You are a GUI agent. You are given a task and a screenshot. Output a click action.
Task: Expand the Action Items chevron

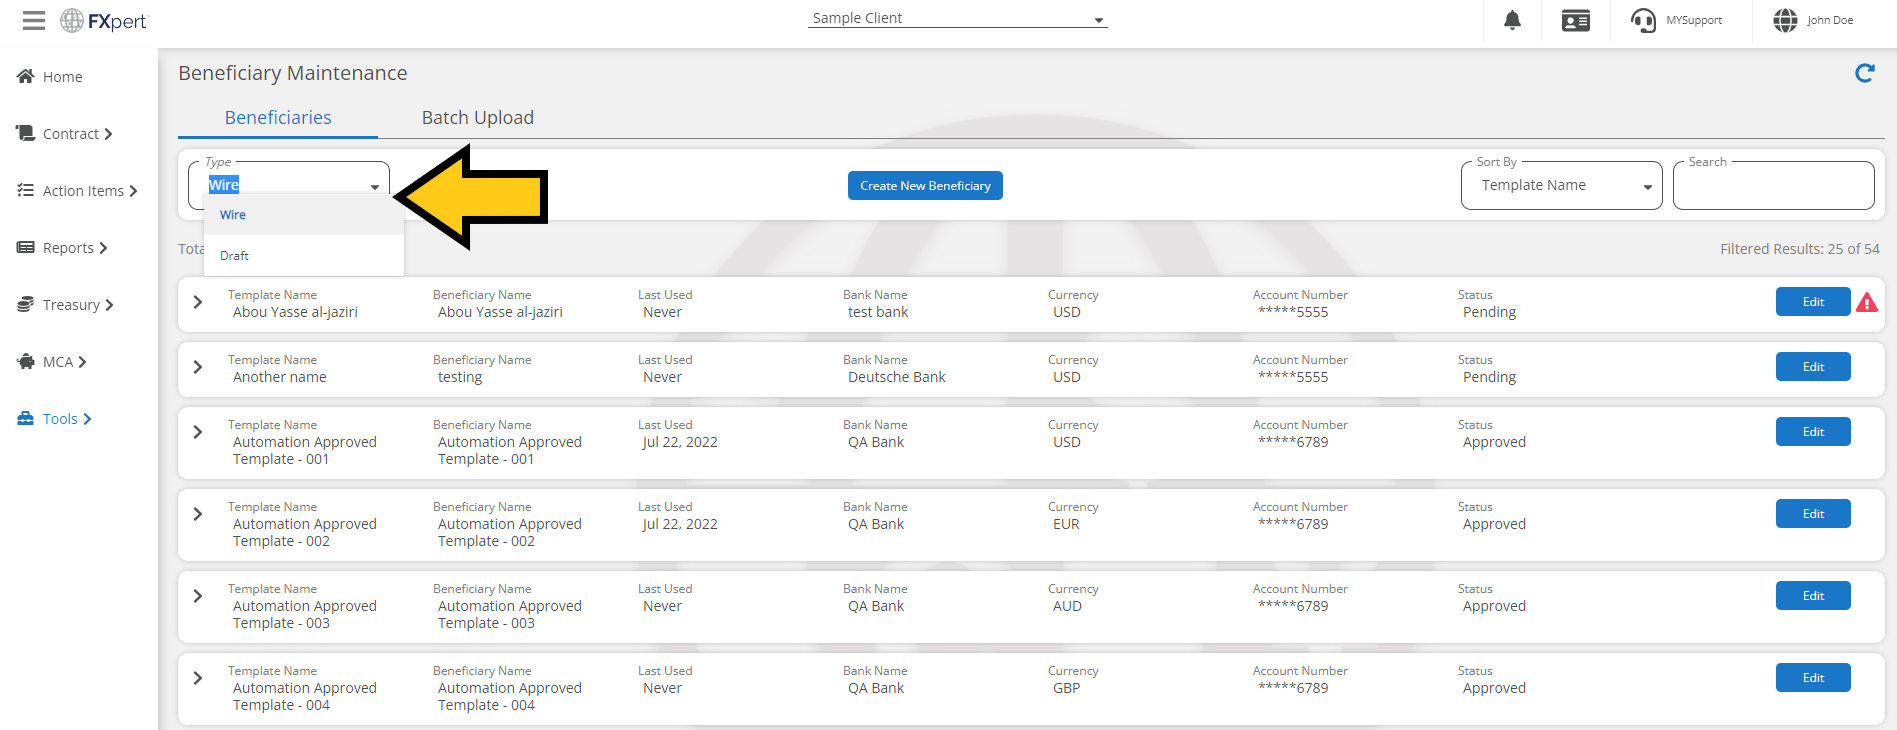[133, 191]
